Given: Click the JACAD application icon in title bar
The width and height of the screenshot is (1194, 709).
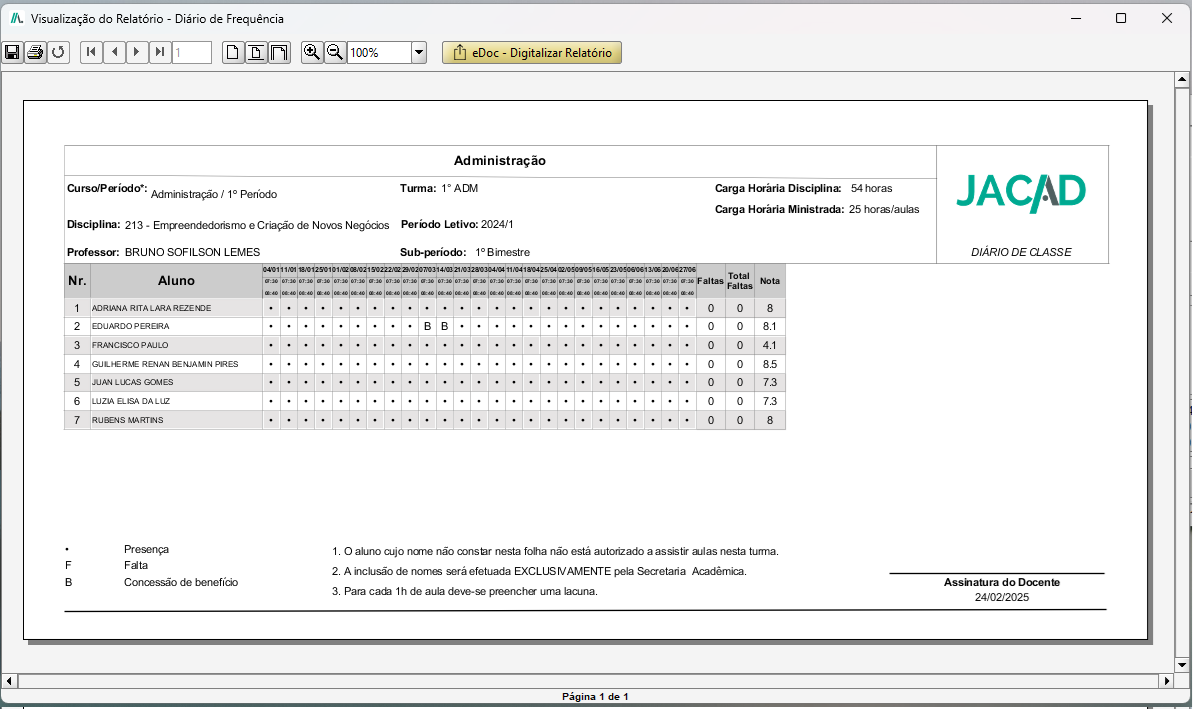Looking at the screenshot, I should pos(16,18).
